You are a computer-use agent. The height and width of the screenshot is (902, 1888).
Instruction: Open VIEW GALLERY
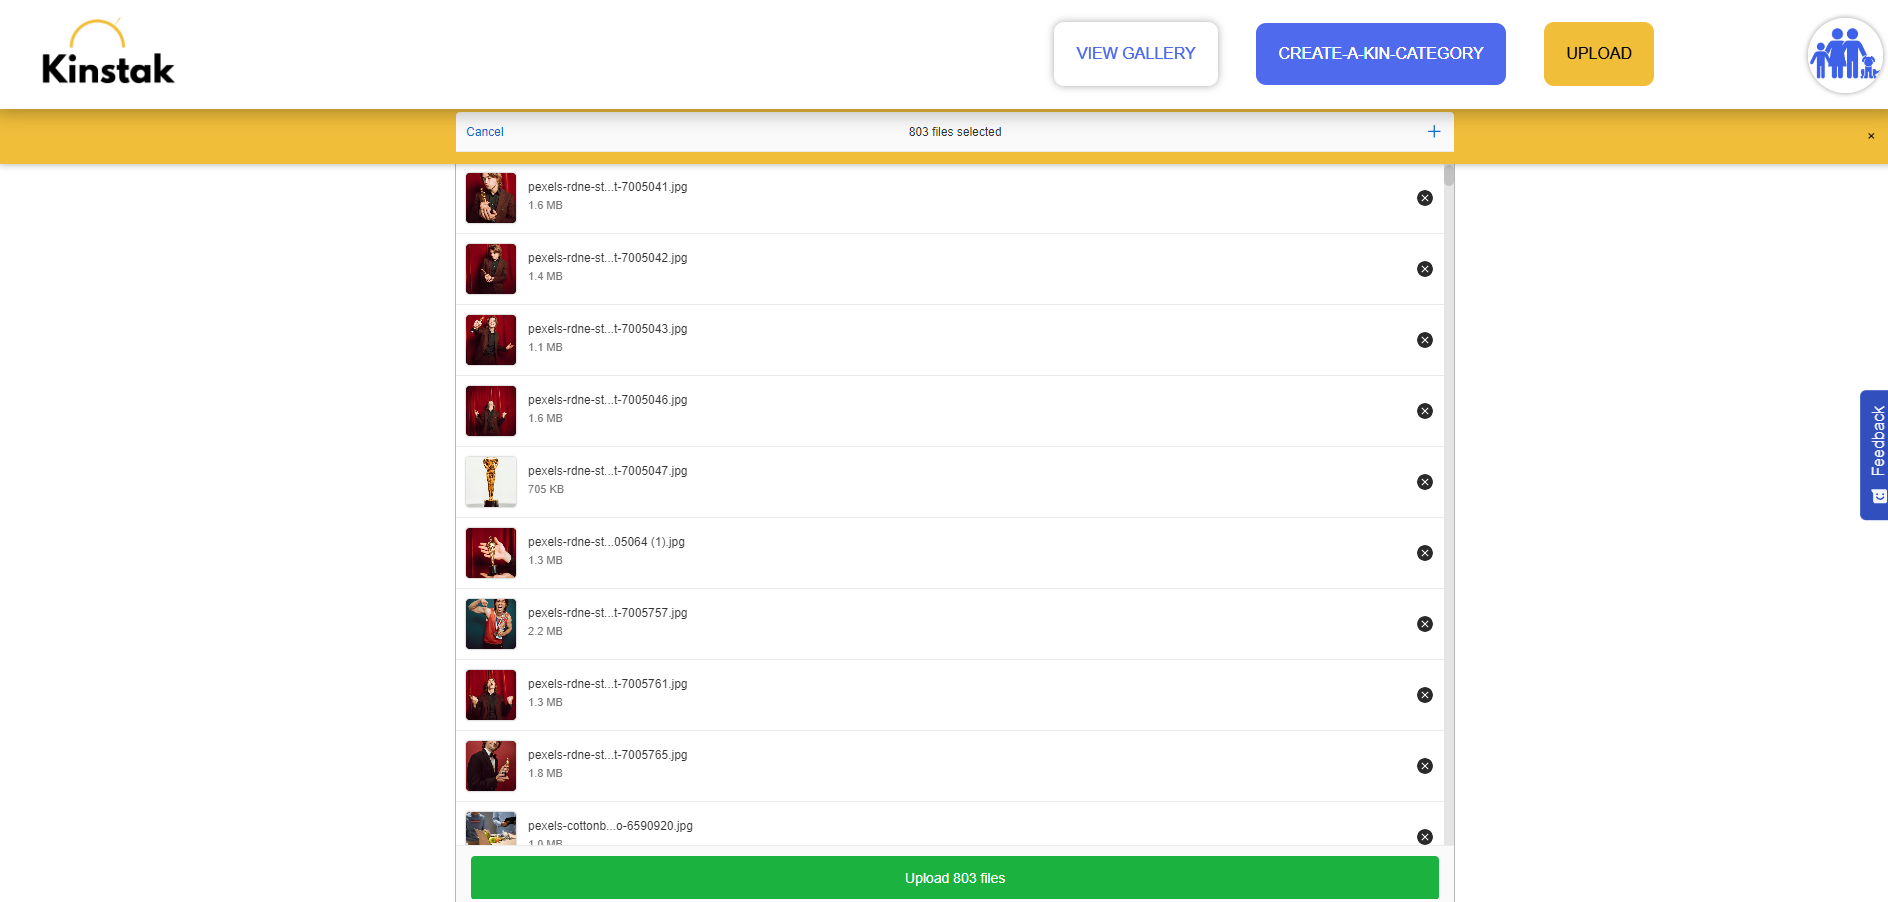pyautogui.click(x=1135, y=53)
